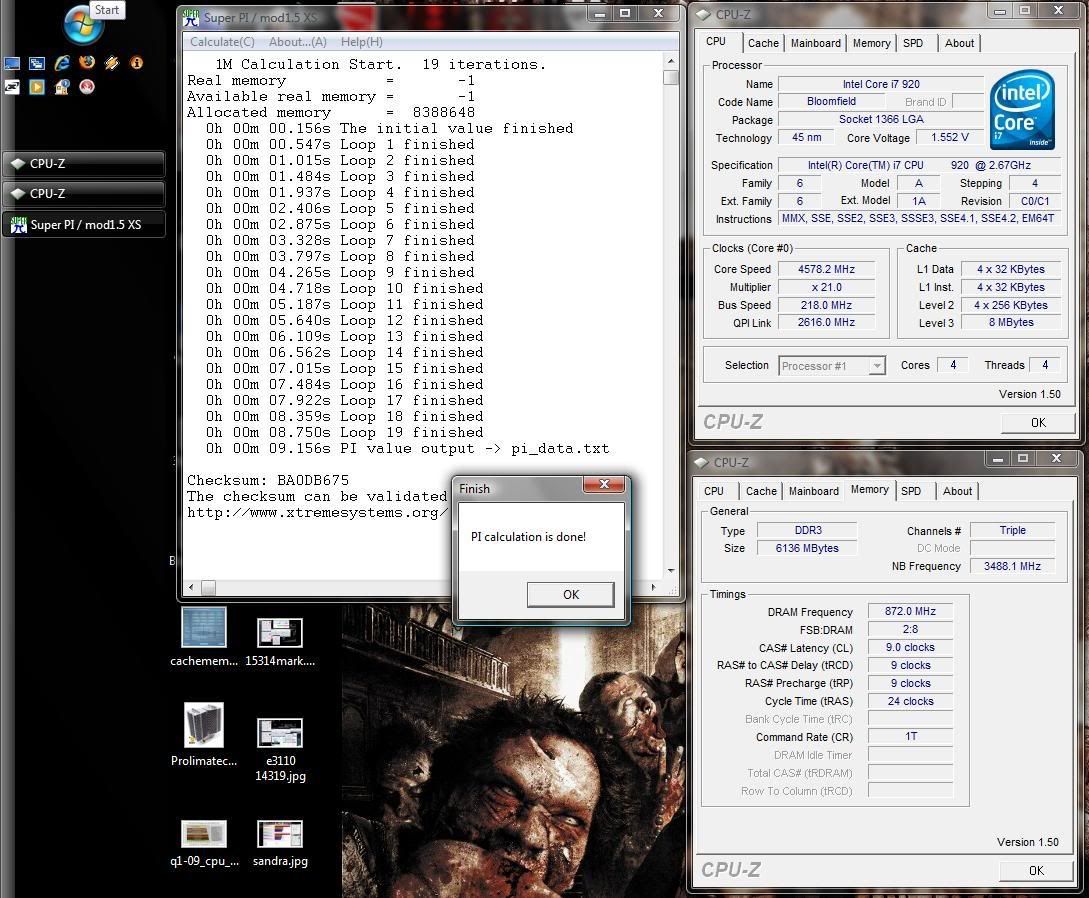Open Calculate(C) menu in Super PI

coord(222,42)
